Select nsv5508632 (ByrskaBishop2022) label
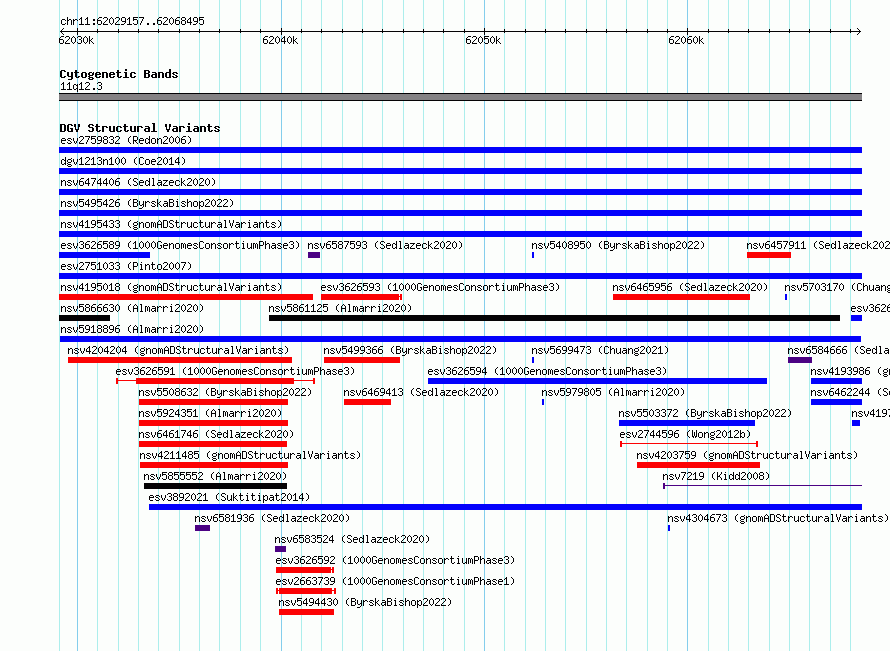This screenshot has width=890, height=651. [225, 392]
